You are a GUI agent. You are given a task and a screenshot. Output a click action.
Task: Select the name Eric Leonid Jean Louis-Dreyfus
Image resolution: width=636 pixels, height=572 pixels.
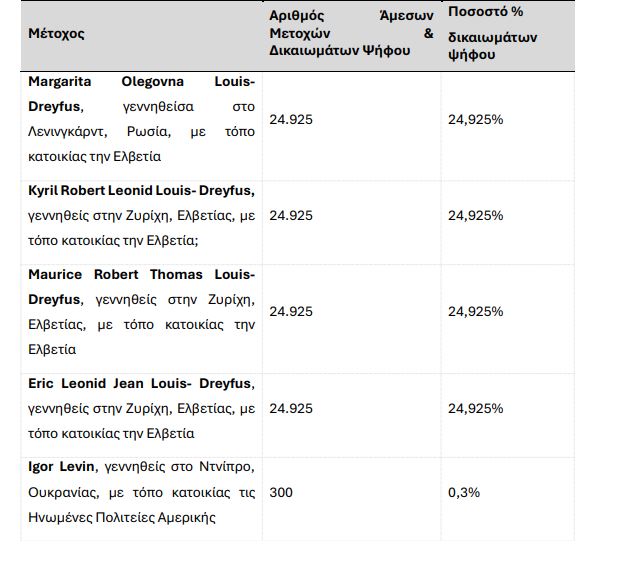pyautogui.click(x=141, y=384)
